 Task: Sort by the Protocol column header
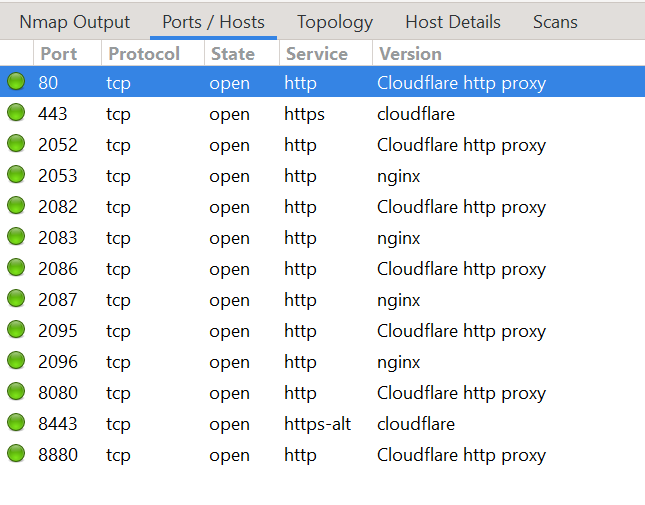(x=144, y=54)
